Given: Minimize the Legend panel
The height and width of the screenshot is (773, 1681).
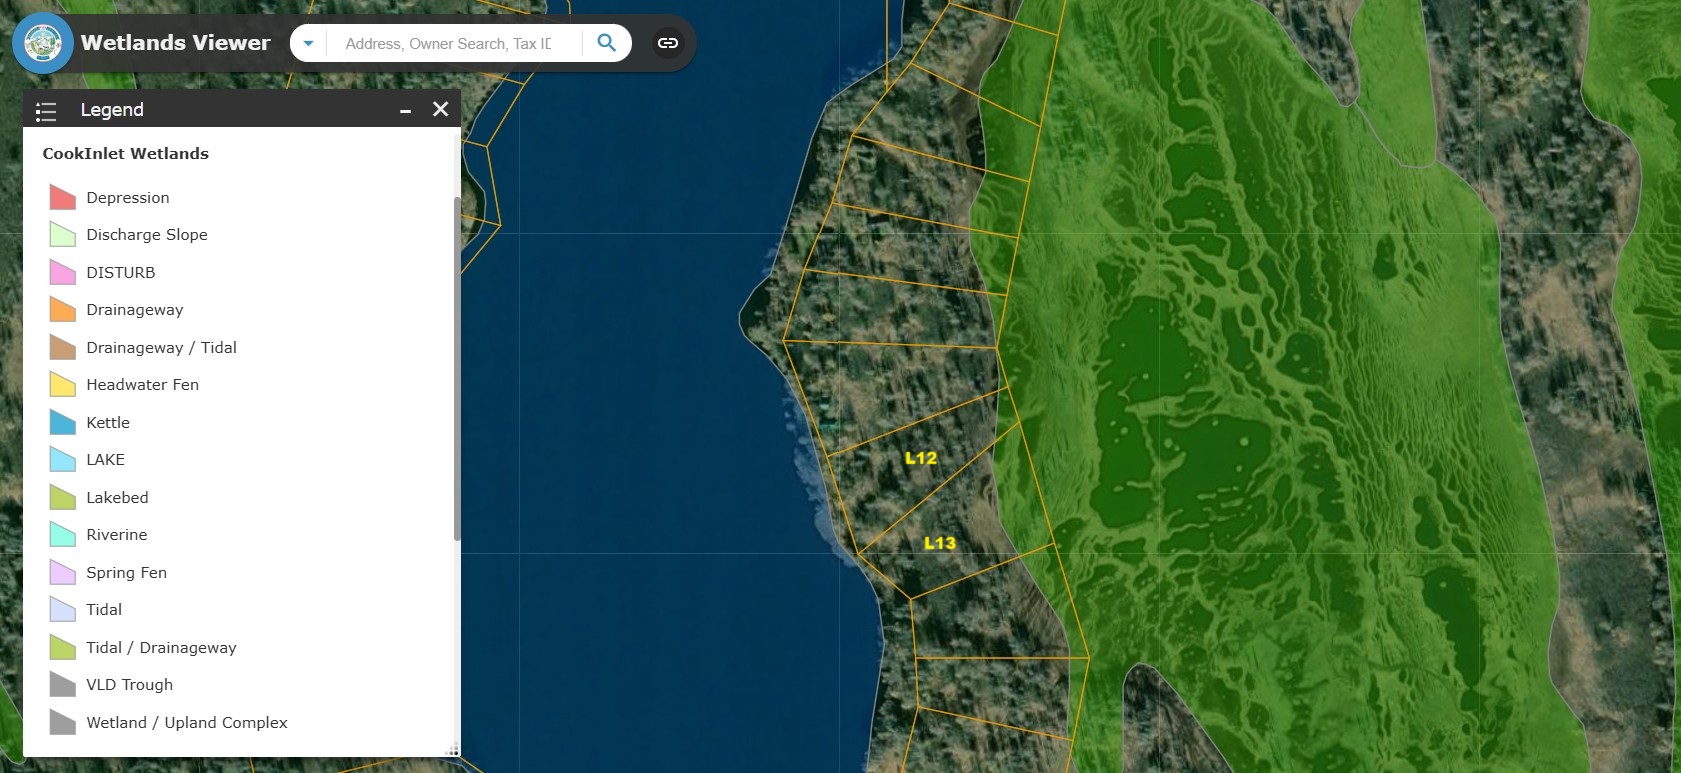Looking at the screenshot, I should click(405, 110).
